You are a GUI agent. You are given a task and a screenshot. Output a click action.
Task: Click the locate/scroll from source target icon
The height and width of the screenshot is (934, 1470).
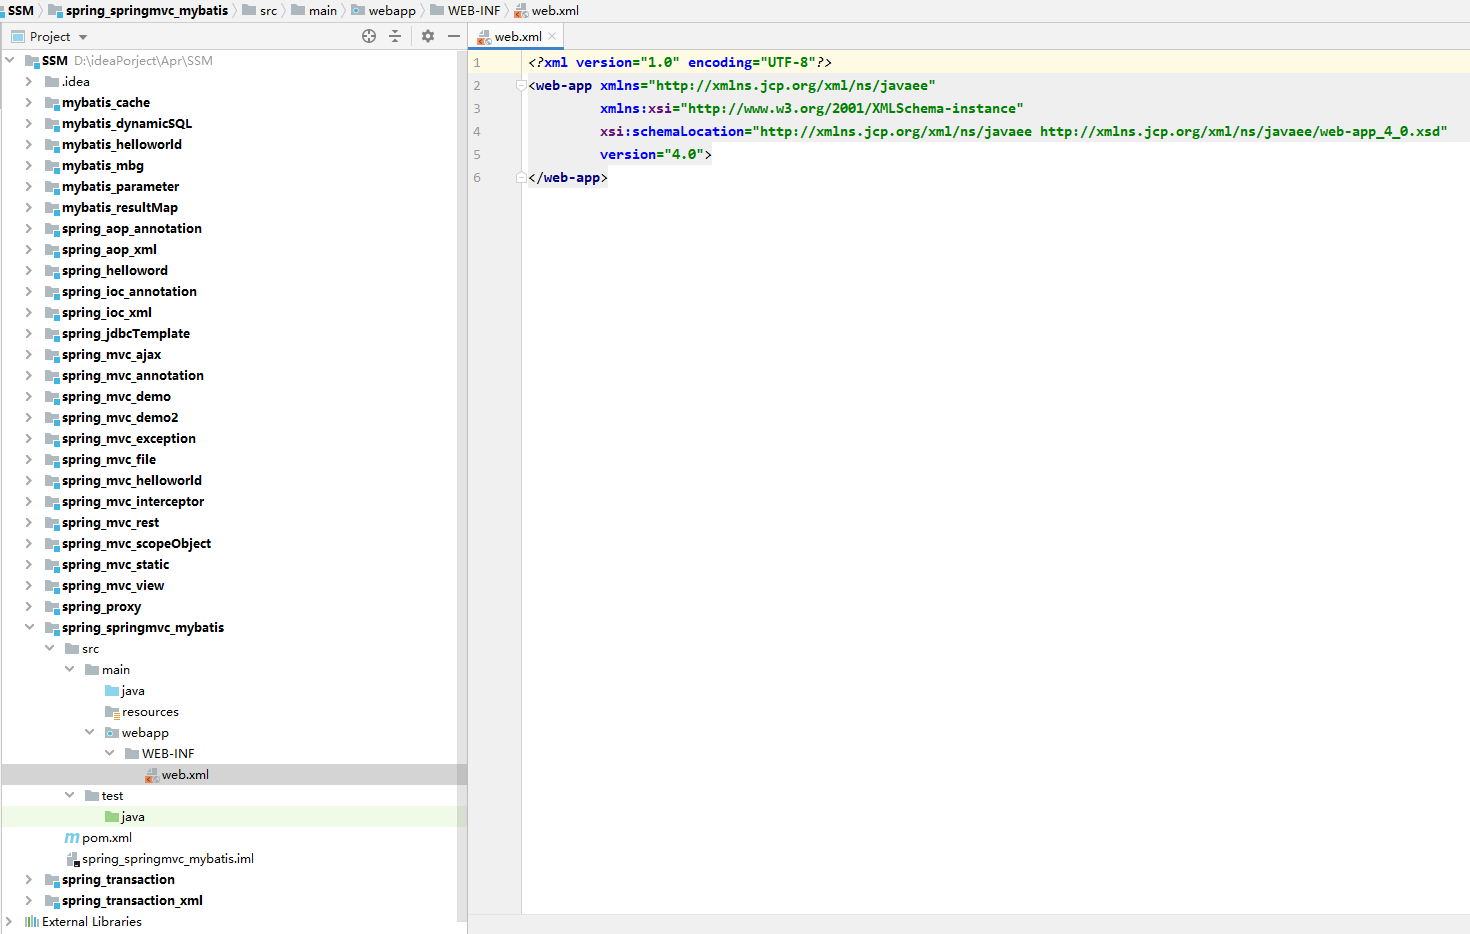pyautogui.click(x=369, y=36)
